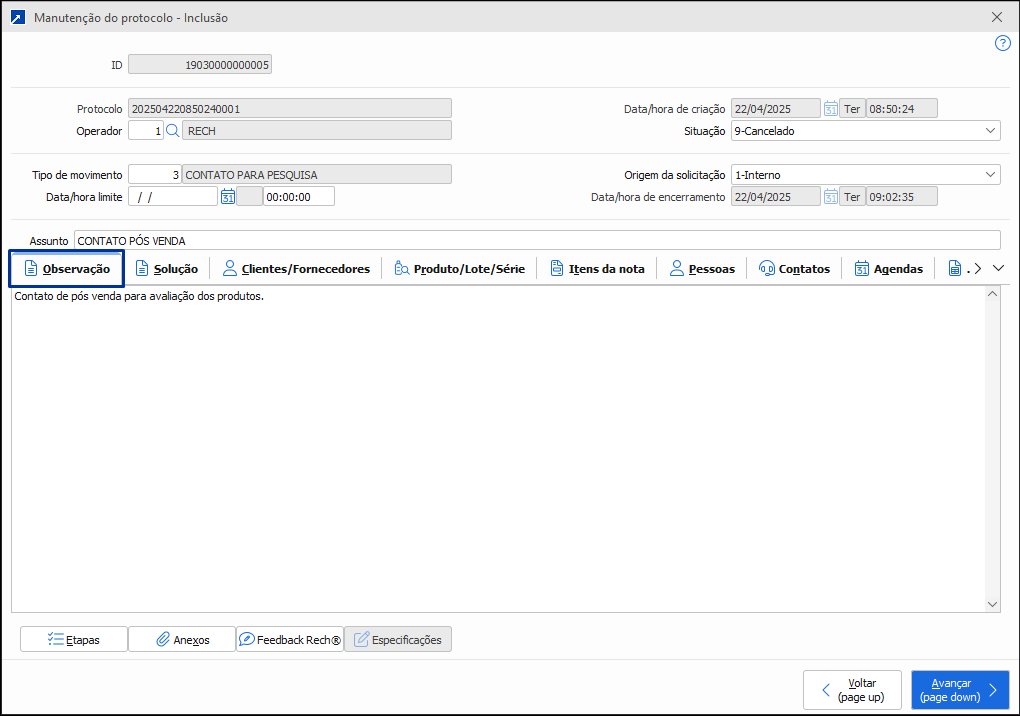Viewport: 1020px width, 716px height.
Task: Click the observation text scrollbar down arrow
Action: (992, 604)
